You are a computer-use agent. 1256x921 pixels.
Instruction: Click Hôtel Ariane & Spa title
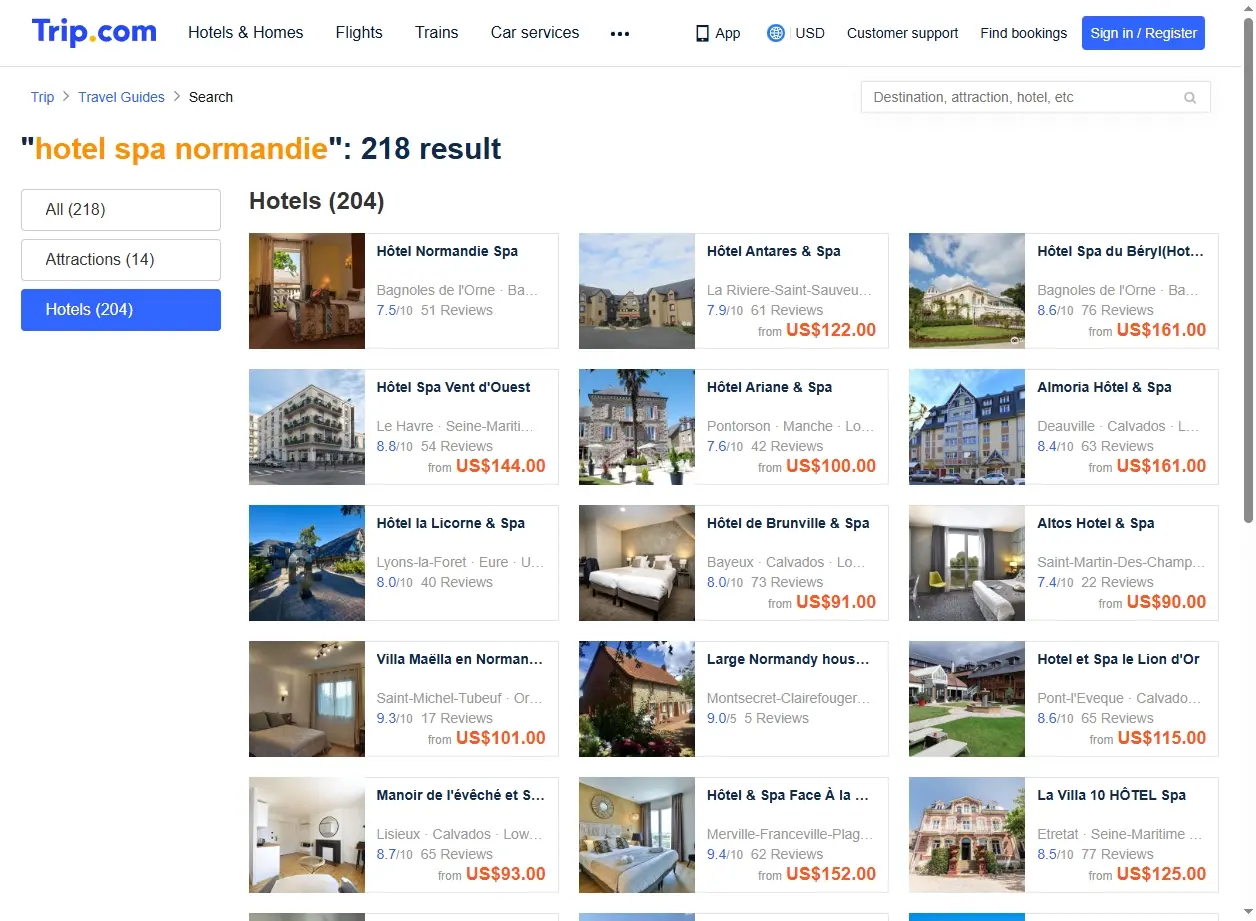pyautogui.click(x=769, y=387)
